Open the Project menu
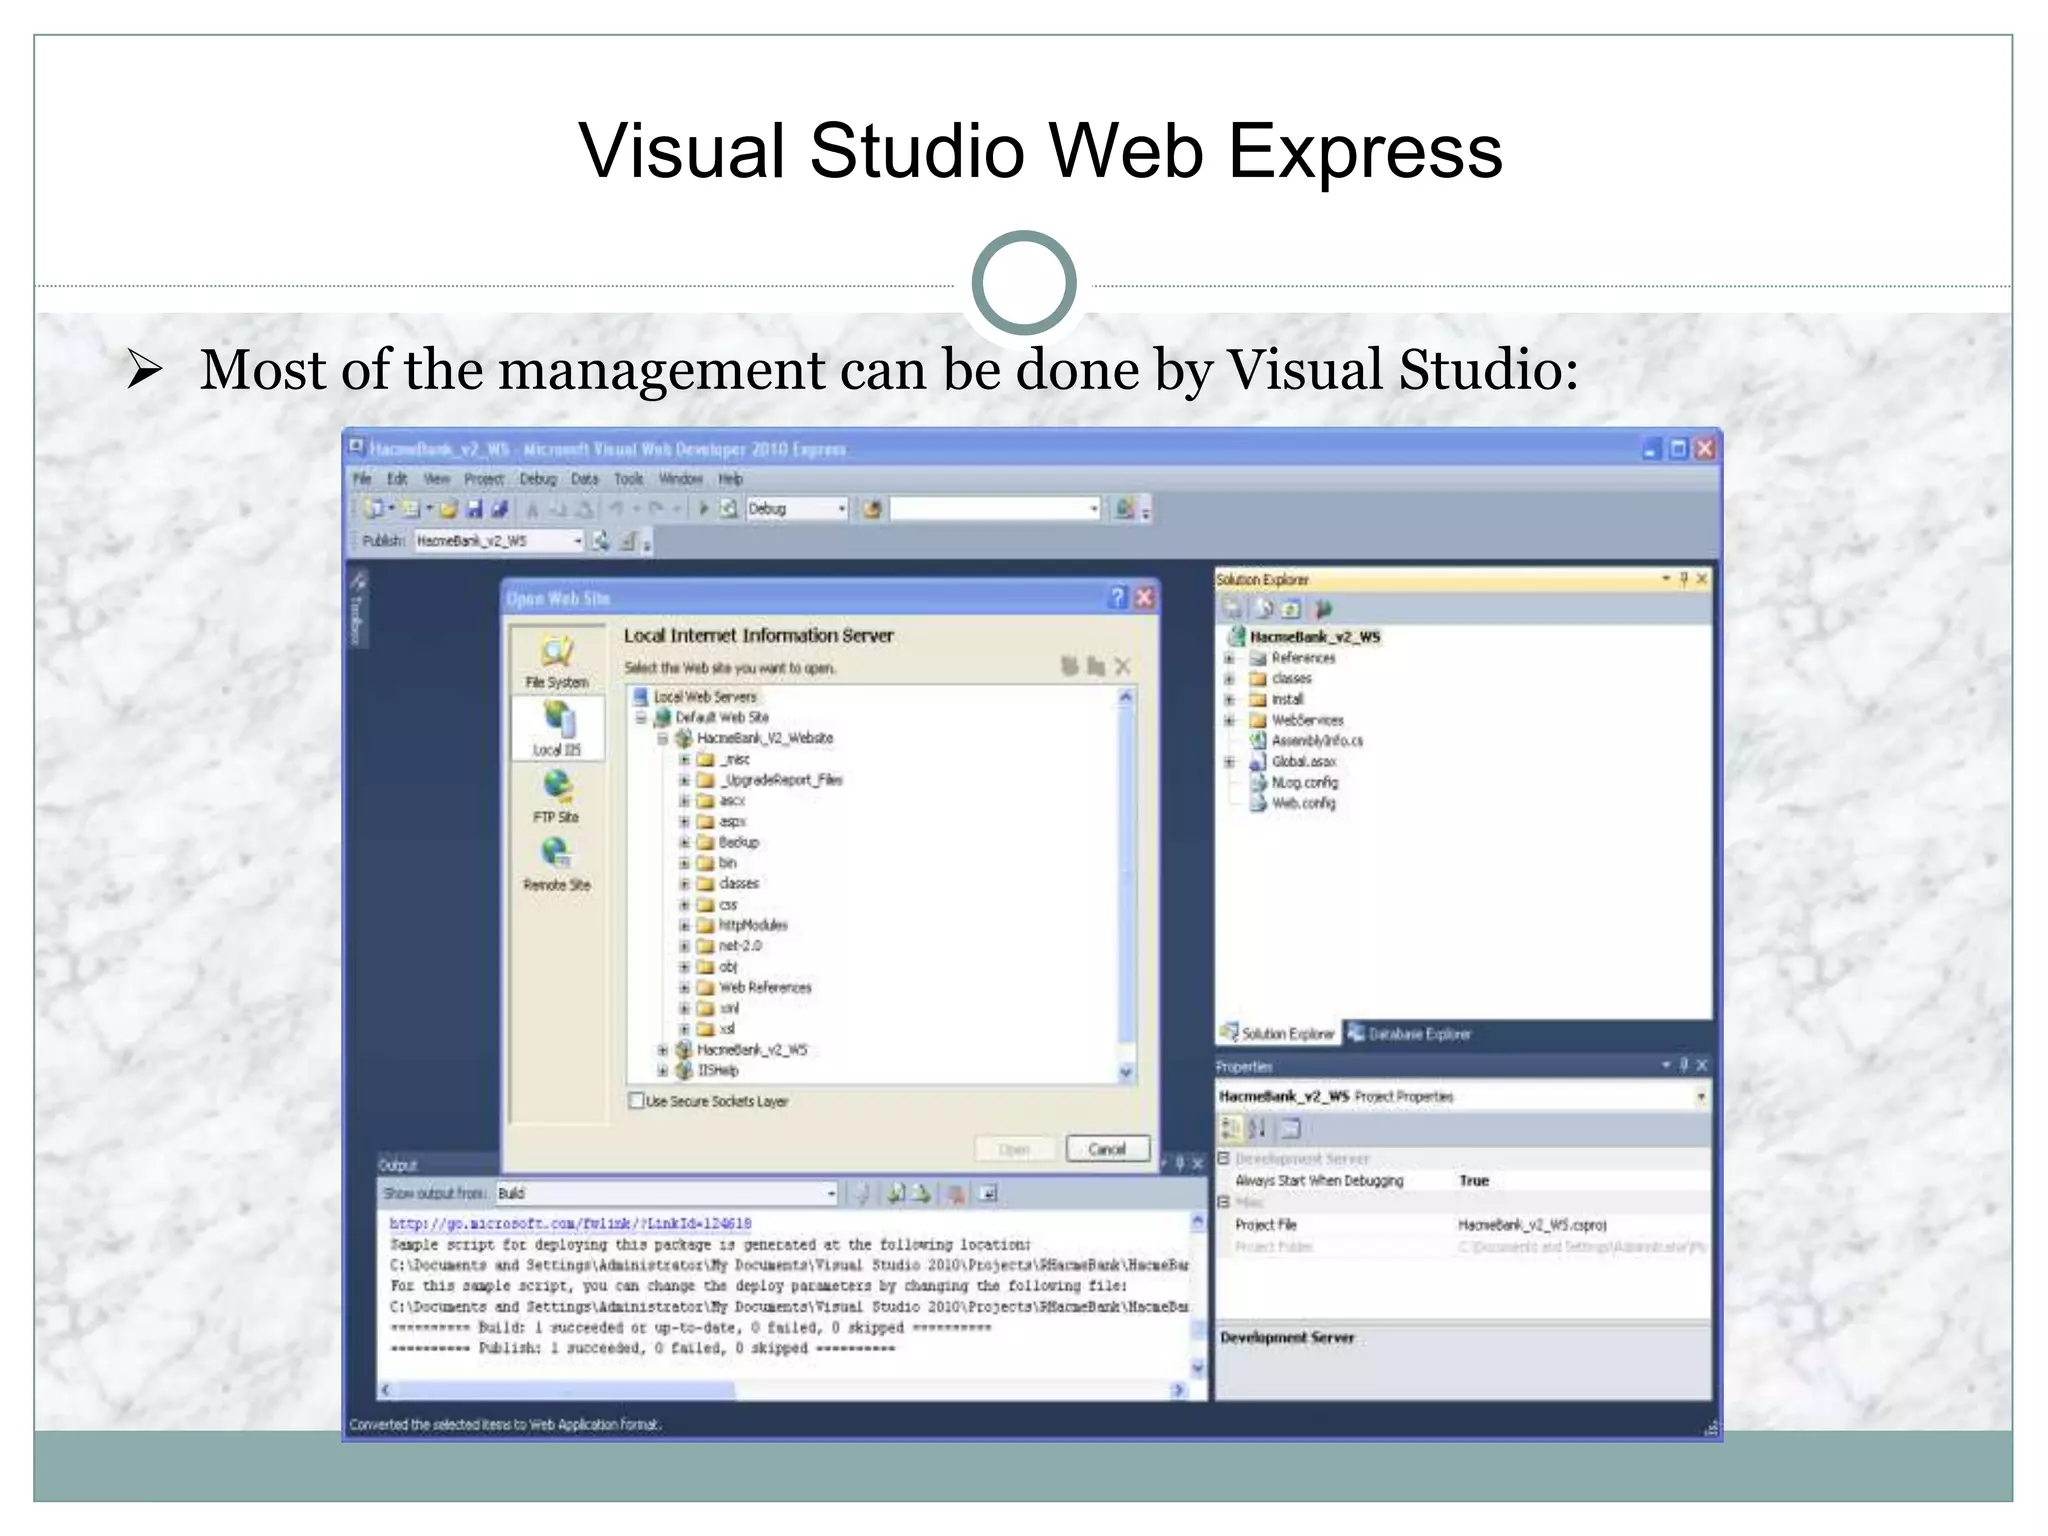 (484, 479)
